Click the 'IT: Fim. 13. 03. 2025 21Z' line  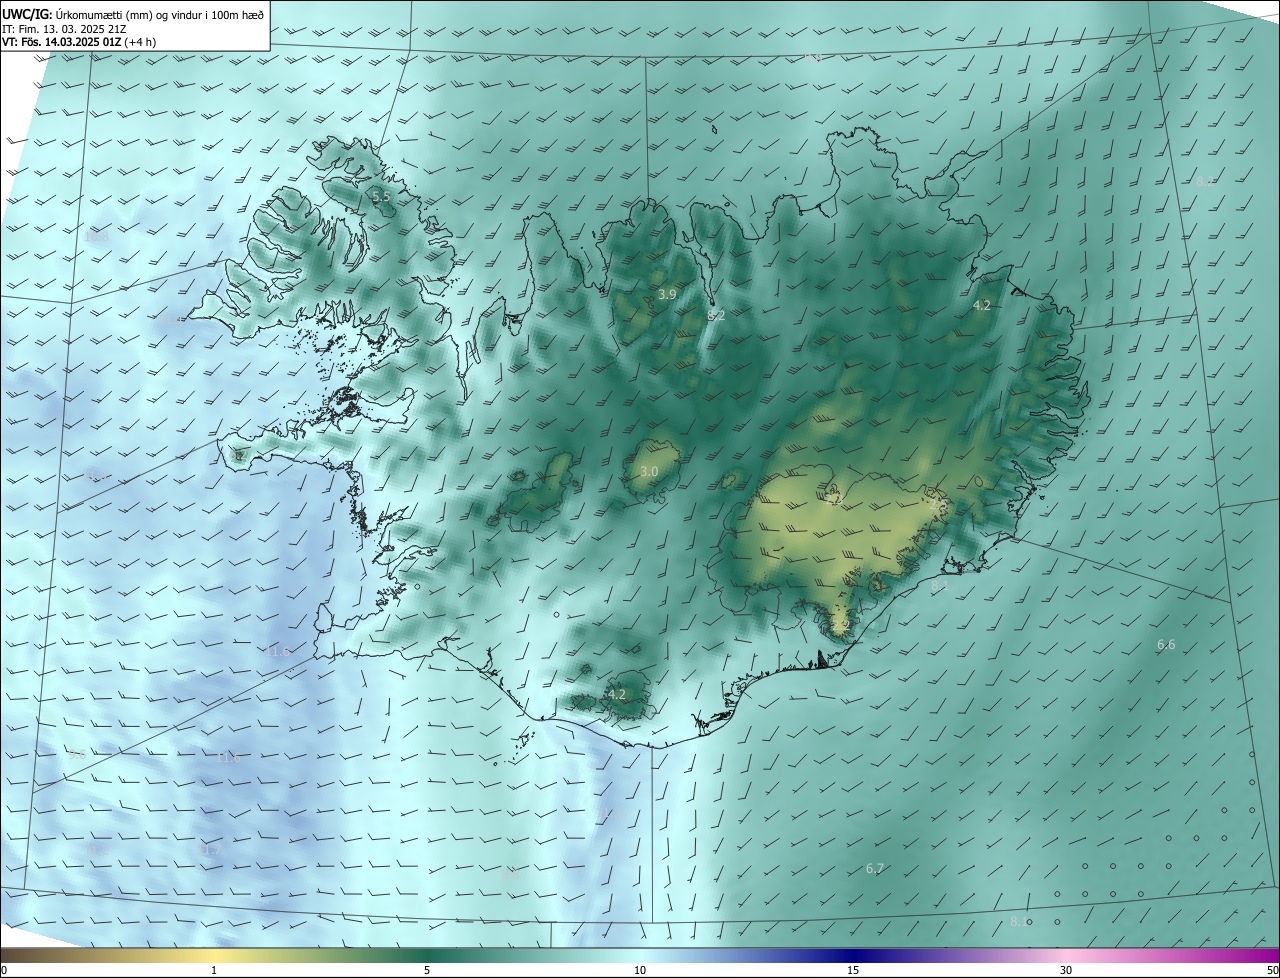click(65, 29)
